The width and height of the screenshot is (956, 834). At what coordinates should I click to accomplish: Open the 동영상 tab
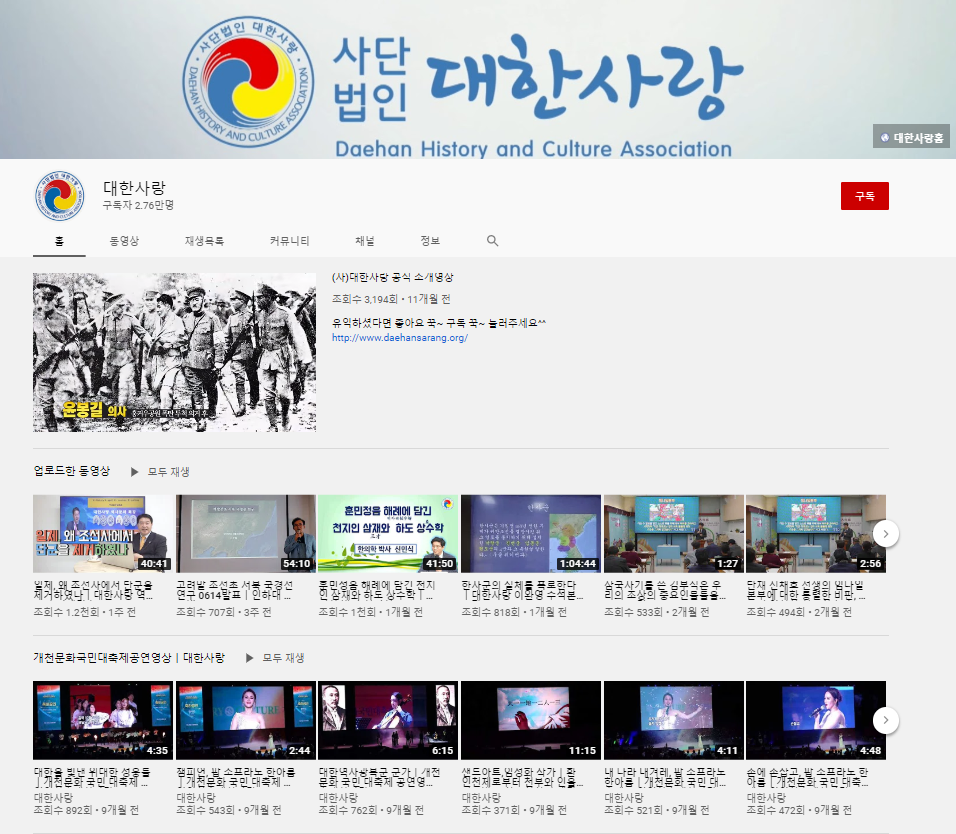[x=124, y=241]
